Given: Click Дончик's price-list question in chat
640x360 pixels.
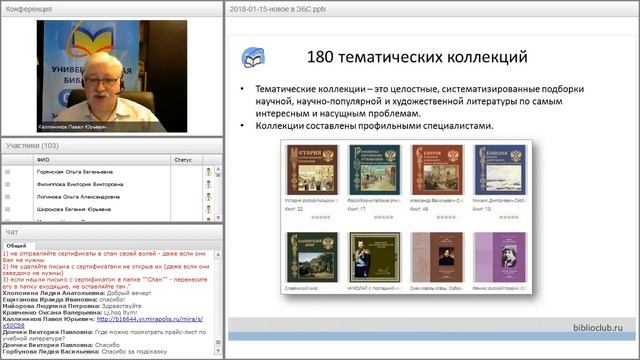Looking at the screenshot, I should tap(104, 335).
